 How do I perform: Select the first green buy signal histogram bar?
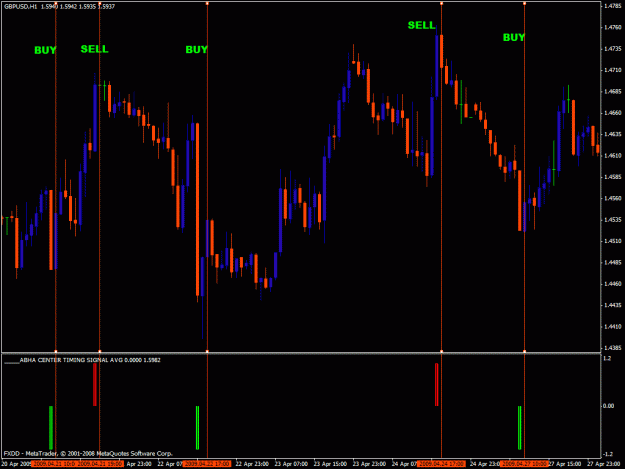pos(51,428)
